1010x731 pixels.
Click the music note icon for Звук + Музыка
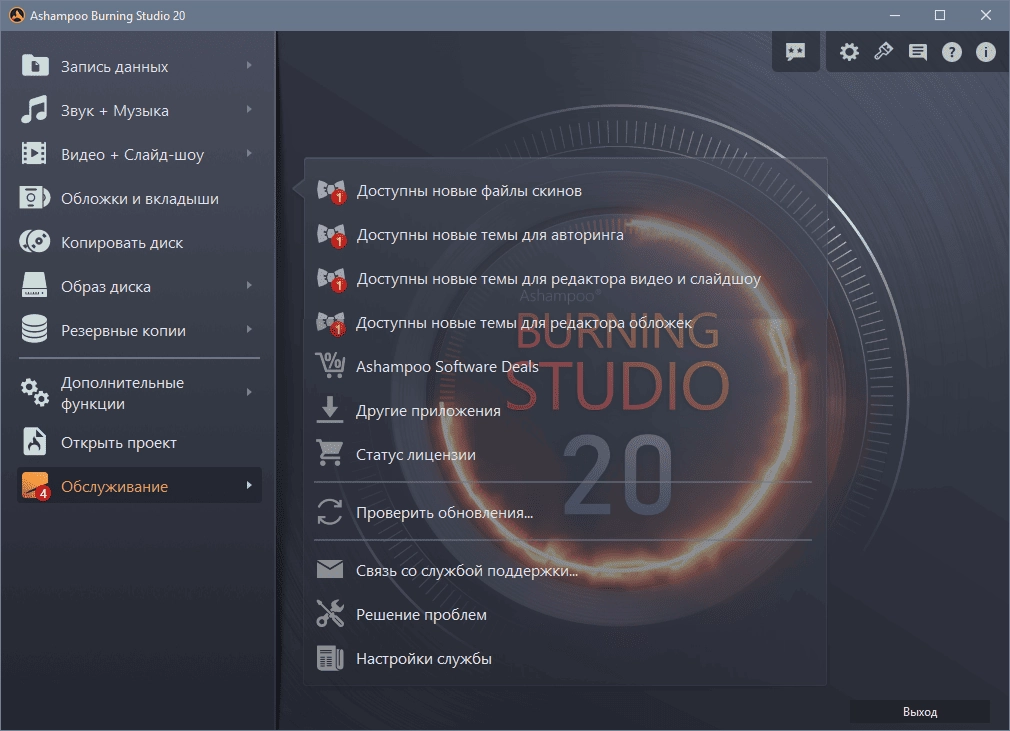(35, 109)
